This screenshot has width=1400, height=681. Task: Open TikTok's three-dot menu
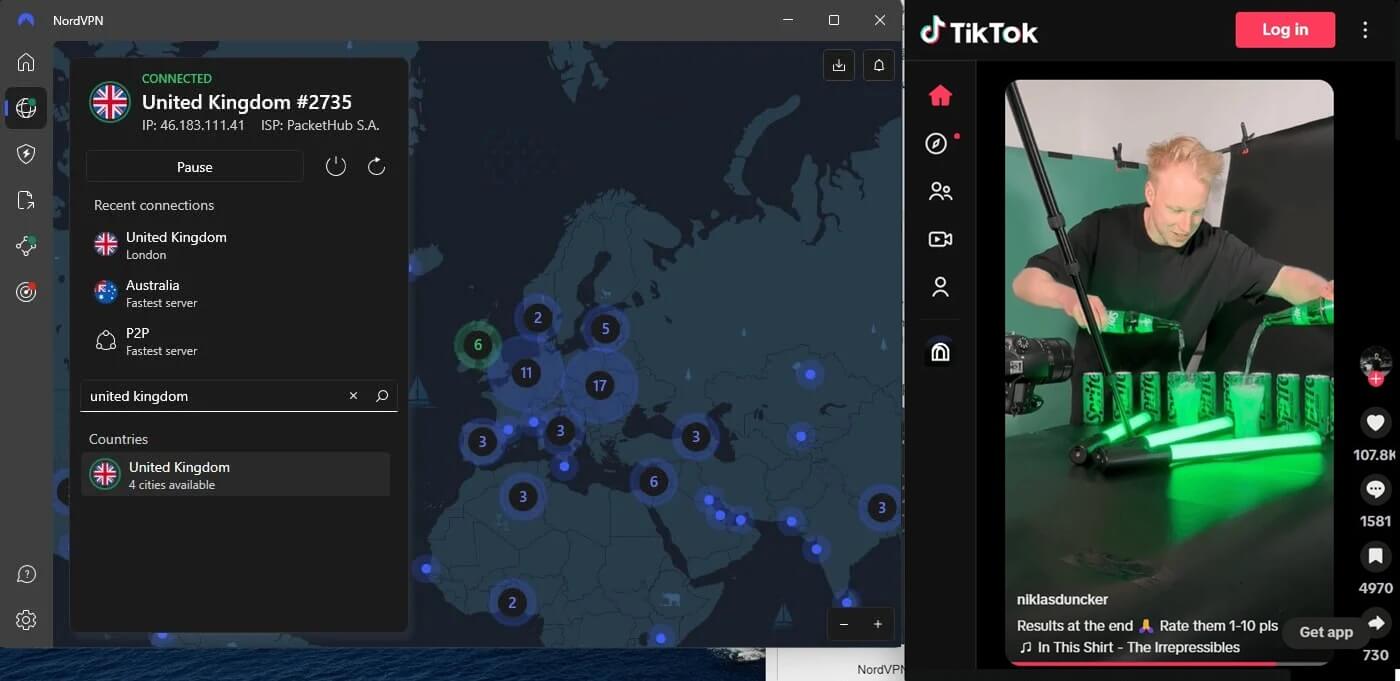[1365, 30]
